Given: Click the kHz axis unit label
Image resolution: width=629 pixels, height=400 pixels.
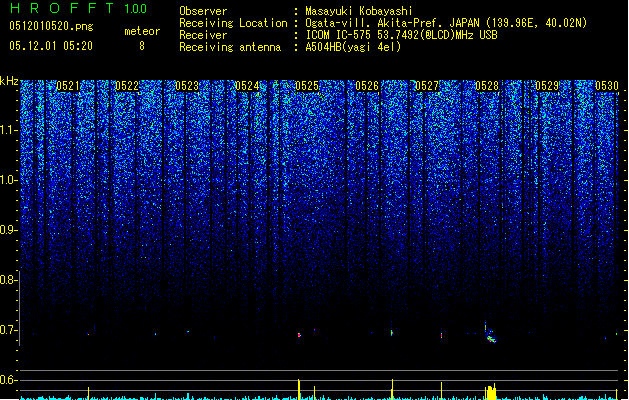Looking at the screenshot, I should [x=9, y=81].
